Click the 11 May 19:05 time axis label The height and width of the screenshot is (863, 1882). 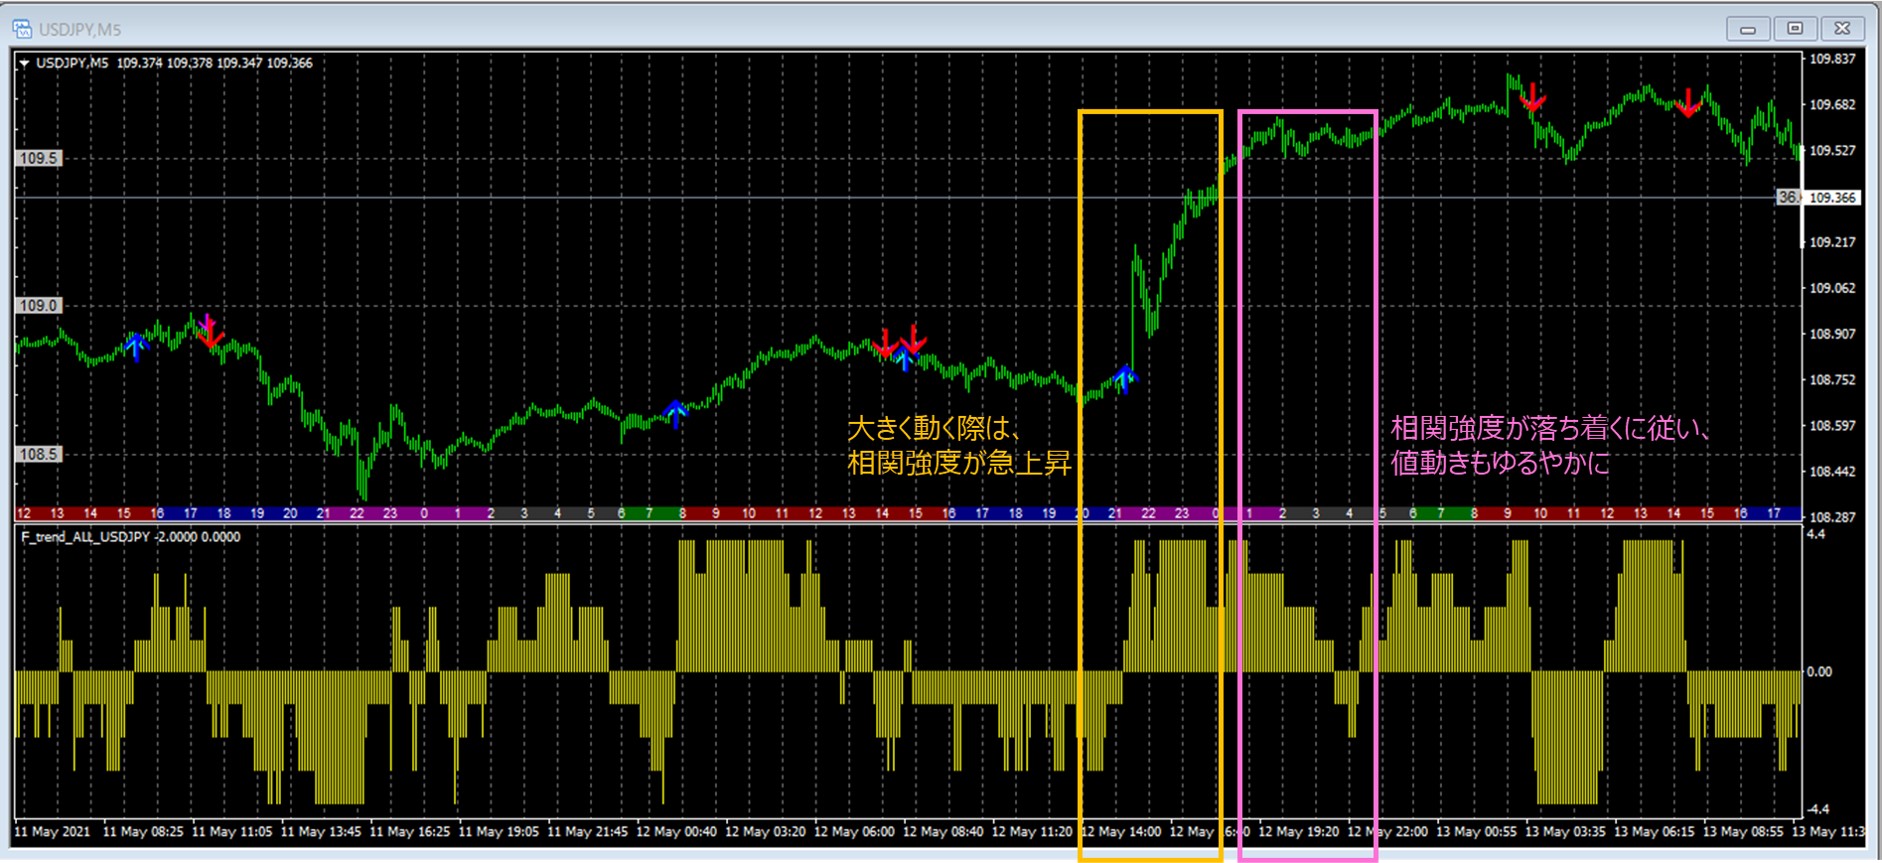pos(499,832)
